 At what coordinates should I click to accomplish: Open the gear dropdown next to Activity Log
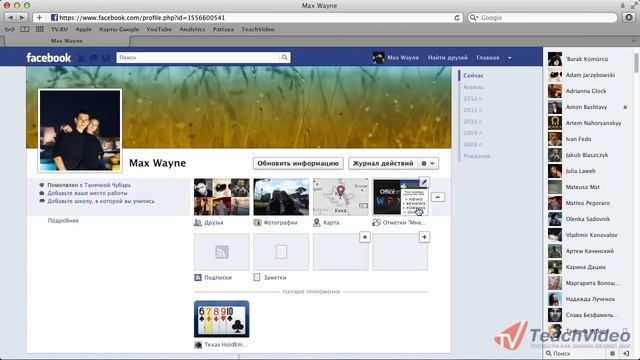tap(428, 163)
